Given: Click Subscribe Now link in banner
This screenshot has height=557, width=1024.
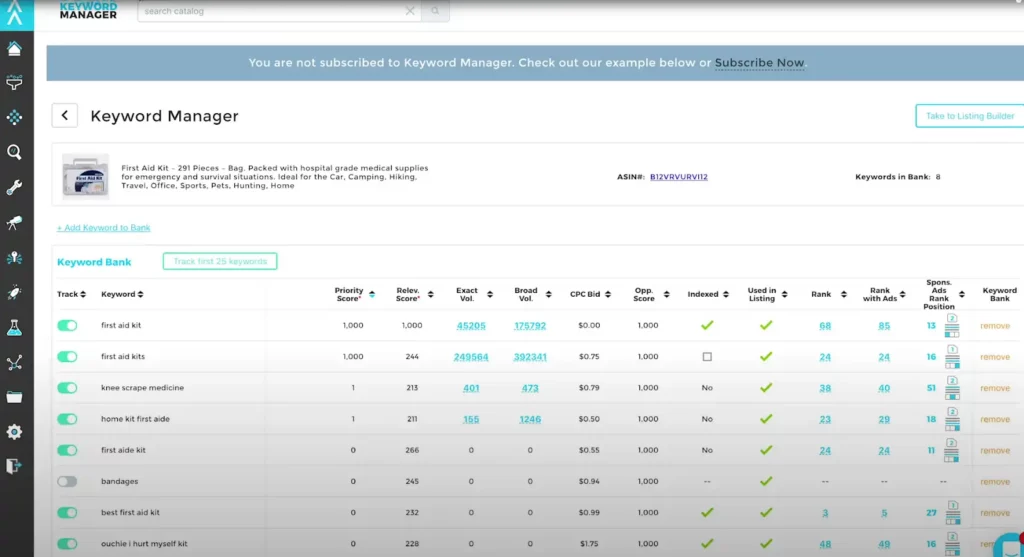Looking at the screenshot, I should (760, 63).
